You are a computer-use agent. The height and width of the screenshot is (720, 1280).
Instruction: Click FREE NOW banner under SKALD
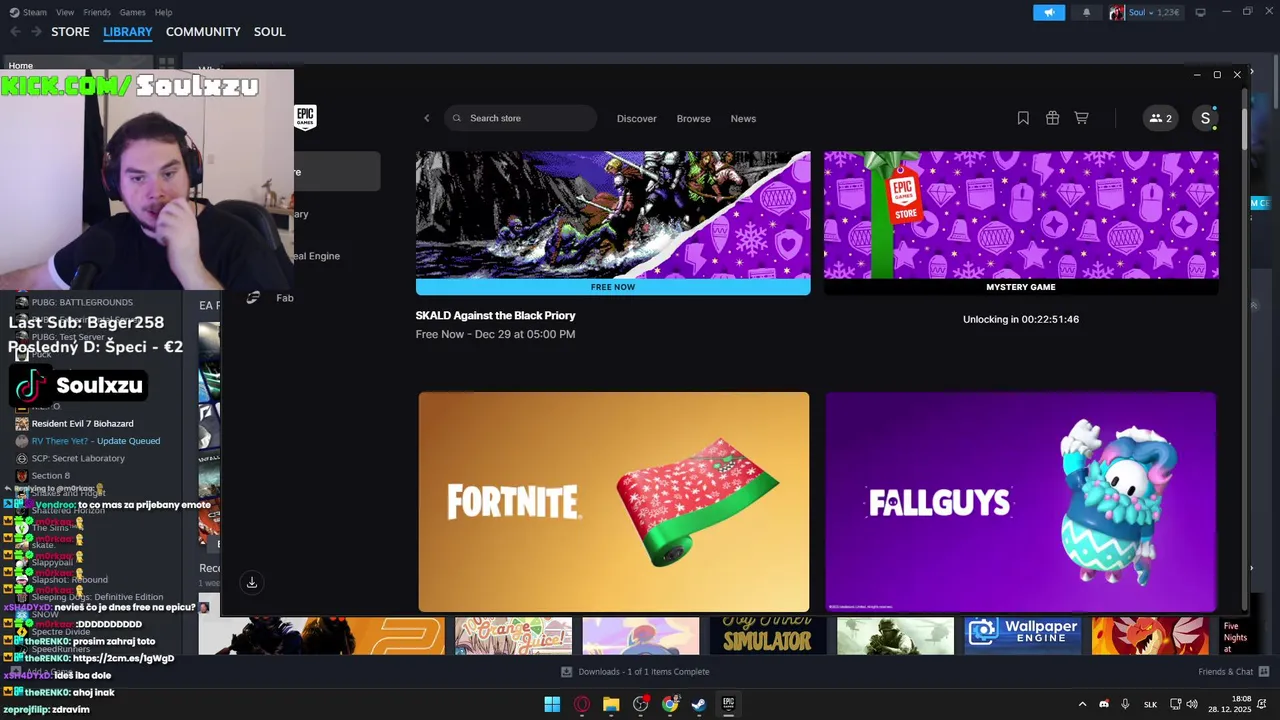pos(613,287)
